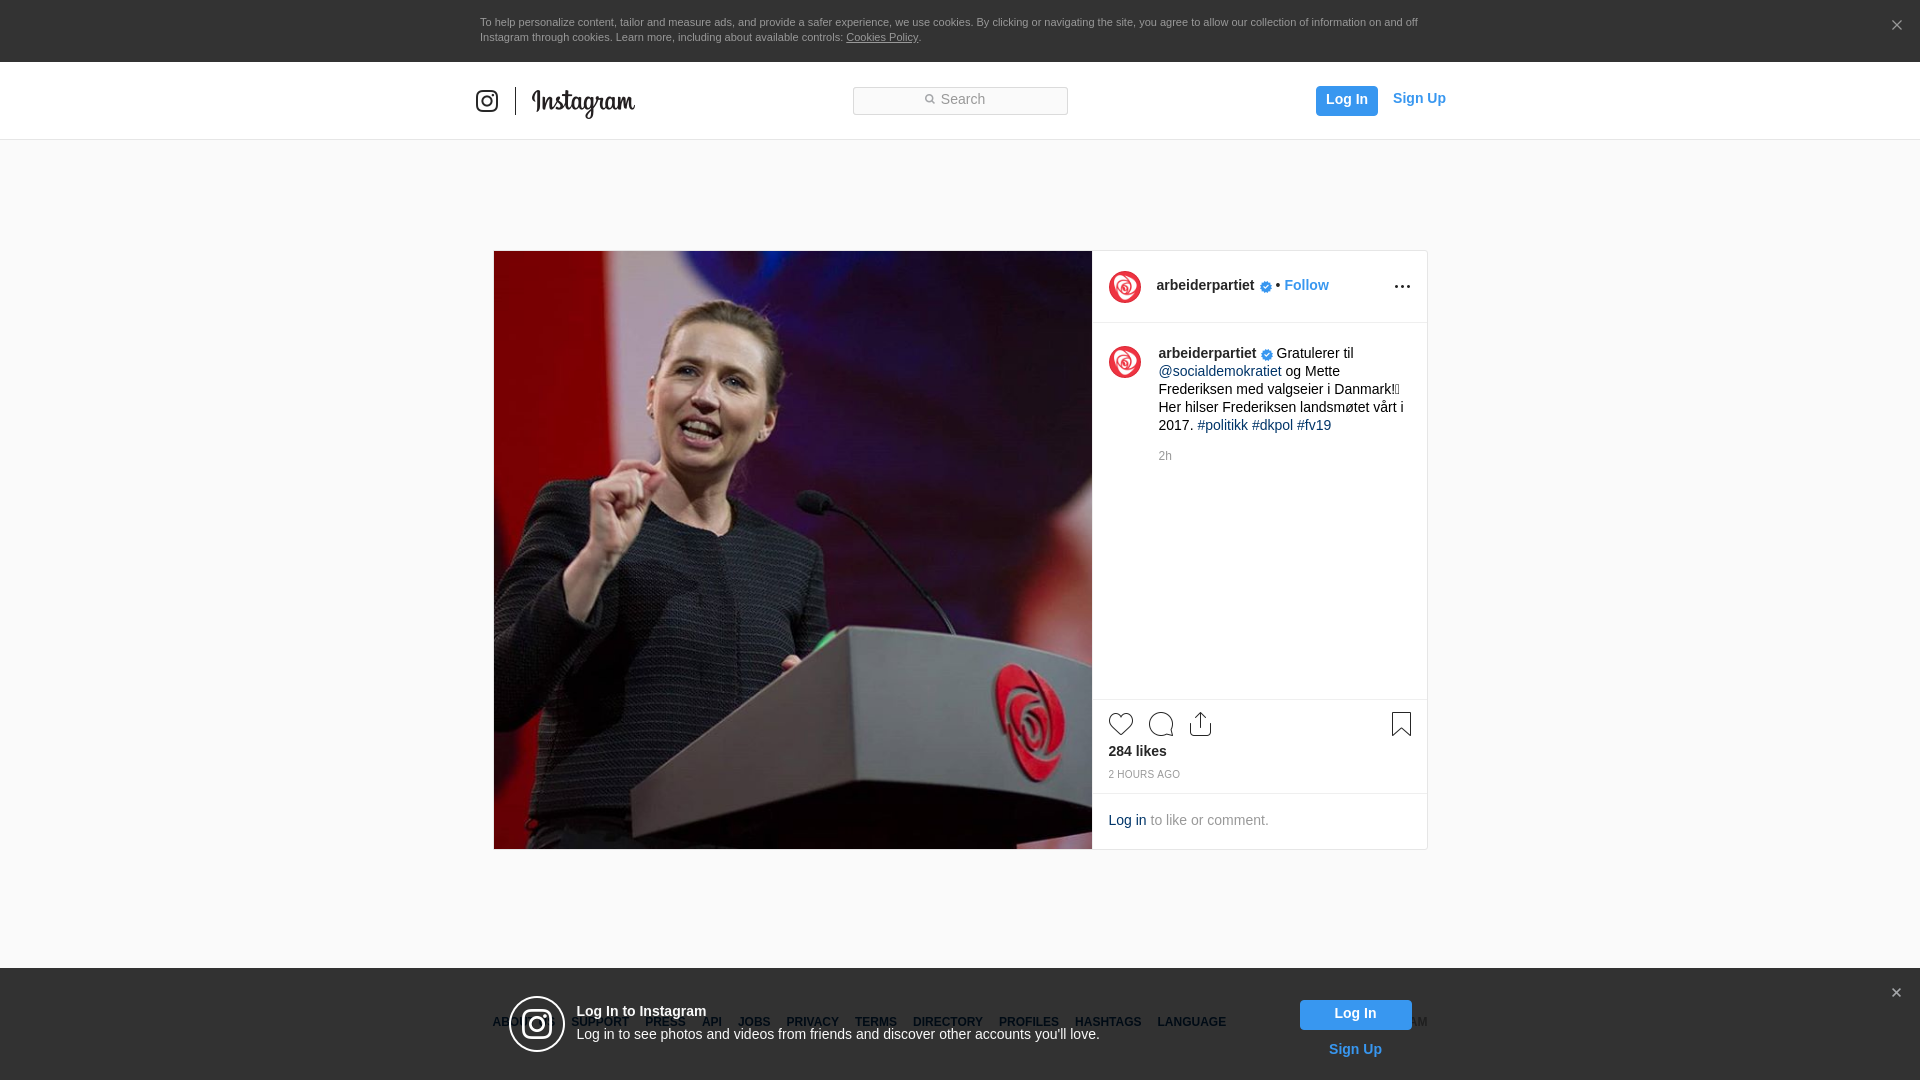Image resolution: width=1920 pixels, height=1080 pixels.
Task: Close the bottom login prompt bar
Action: pos(1896,993)
